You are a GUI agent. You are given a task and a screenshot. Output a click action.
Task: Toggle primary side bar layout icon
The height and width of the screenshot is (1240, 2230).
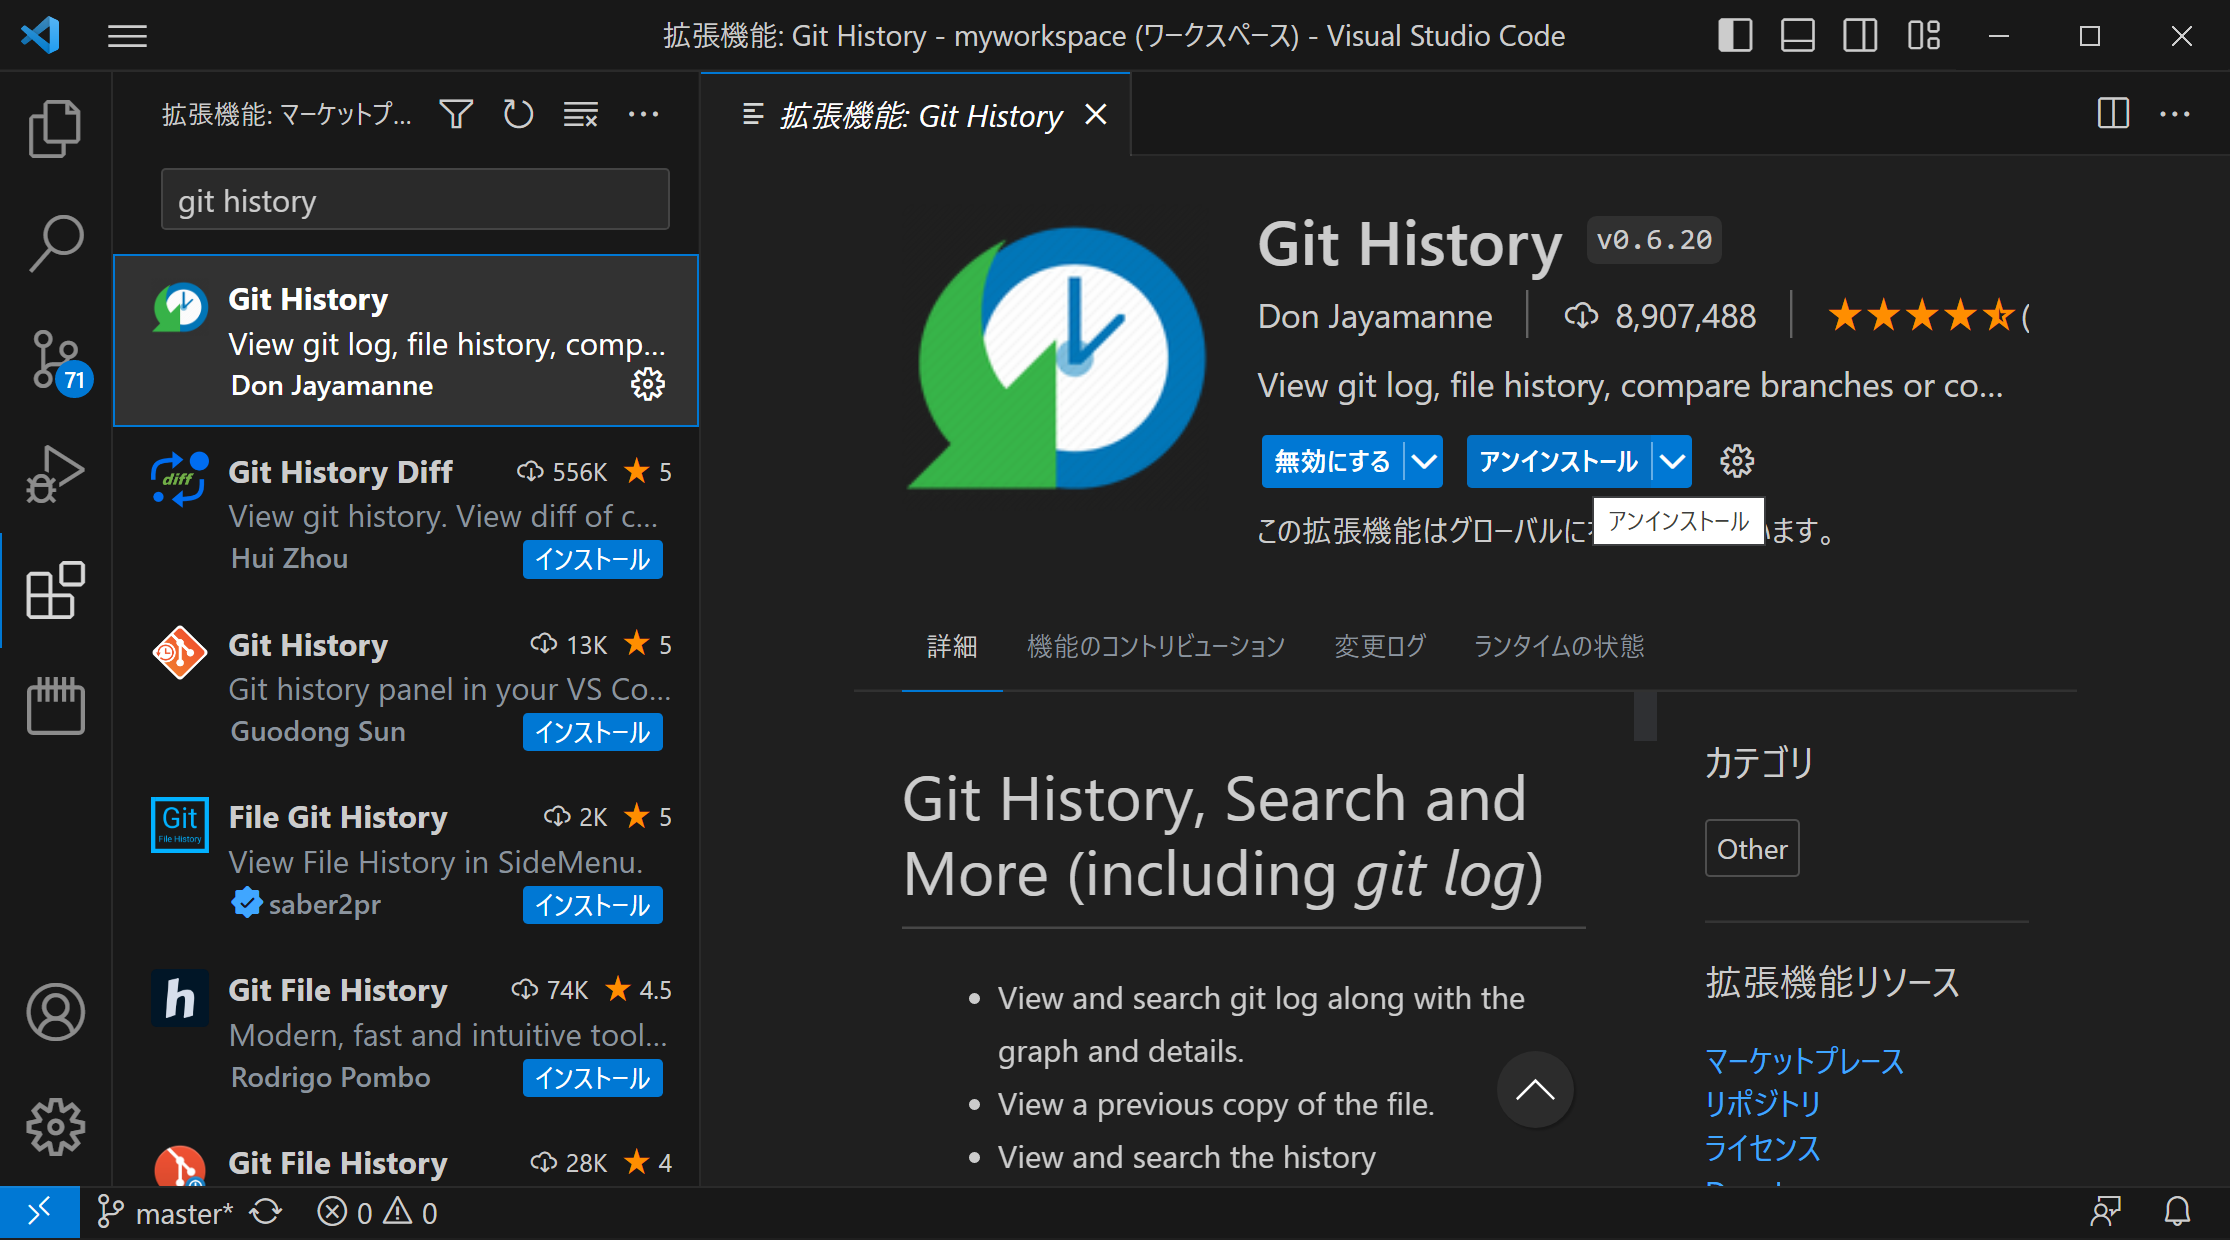coord(1735,36)
